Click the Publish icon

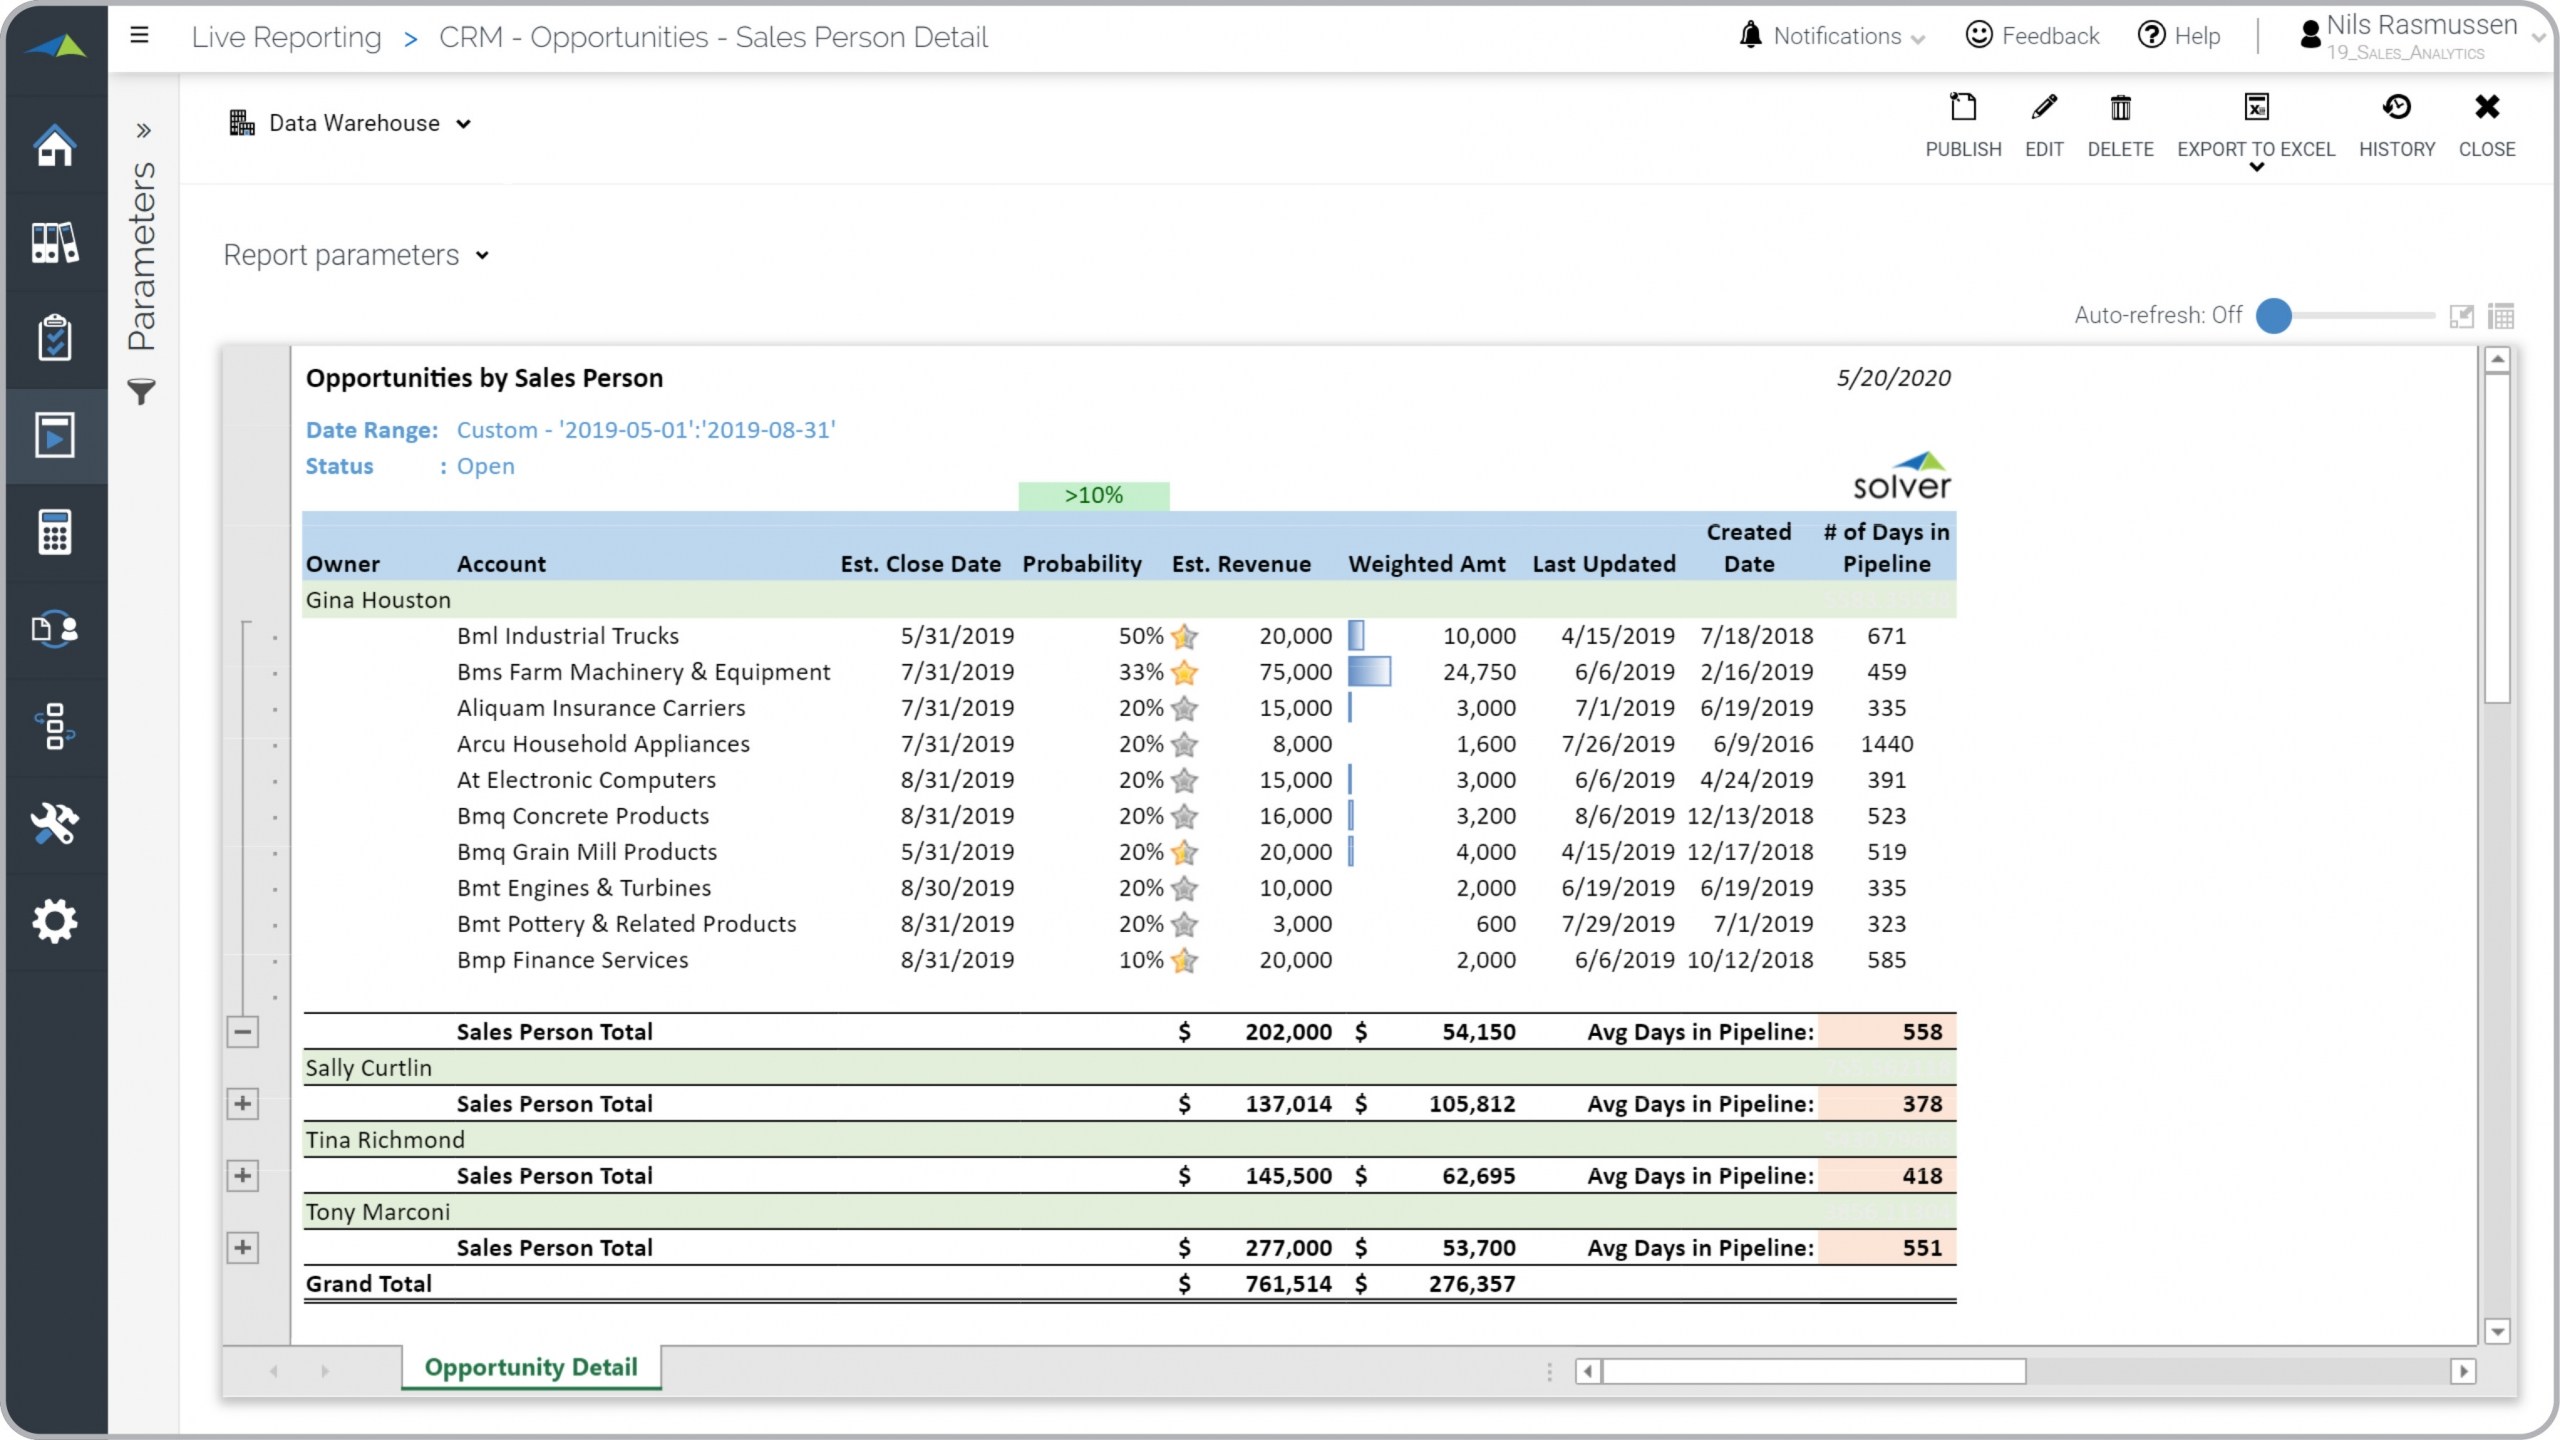(1963, 108)
